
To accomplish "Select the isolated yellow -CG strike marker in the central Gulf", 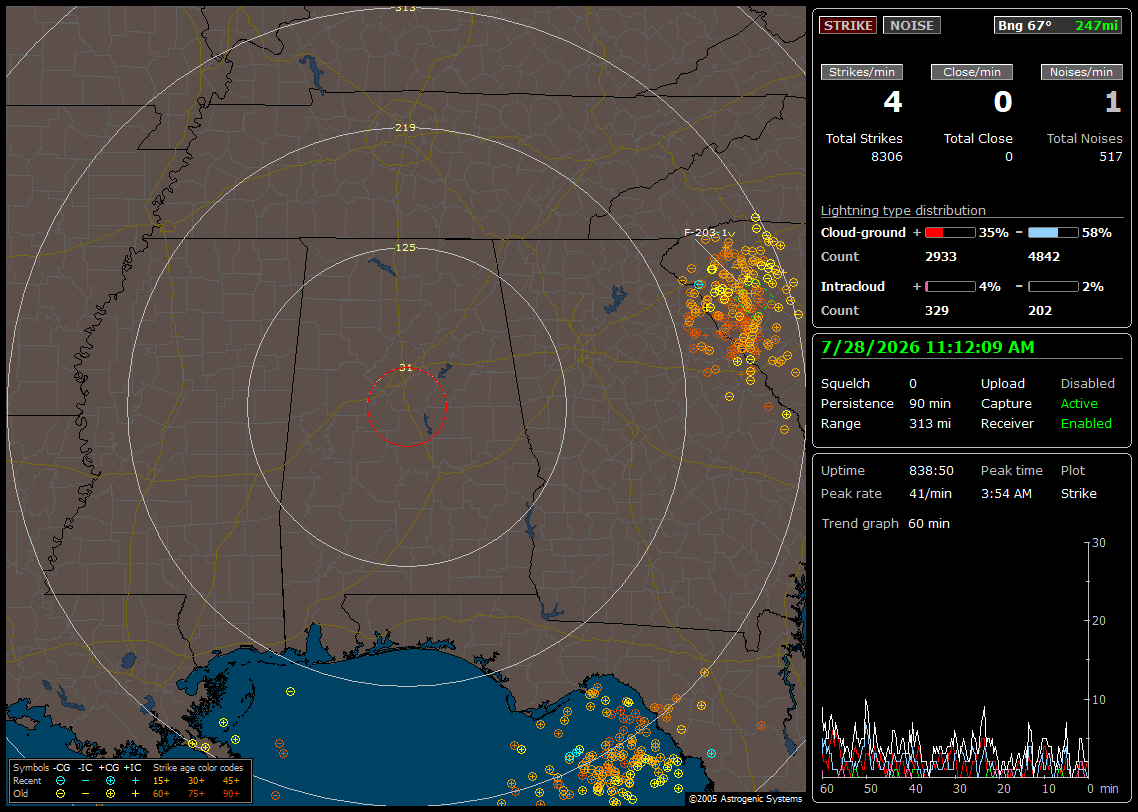I will [x=290, y=692].
